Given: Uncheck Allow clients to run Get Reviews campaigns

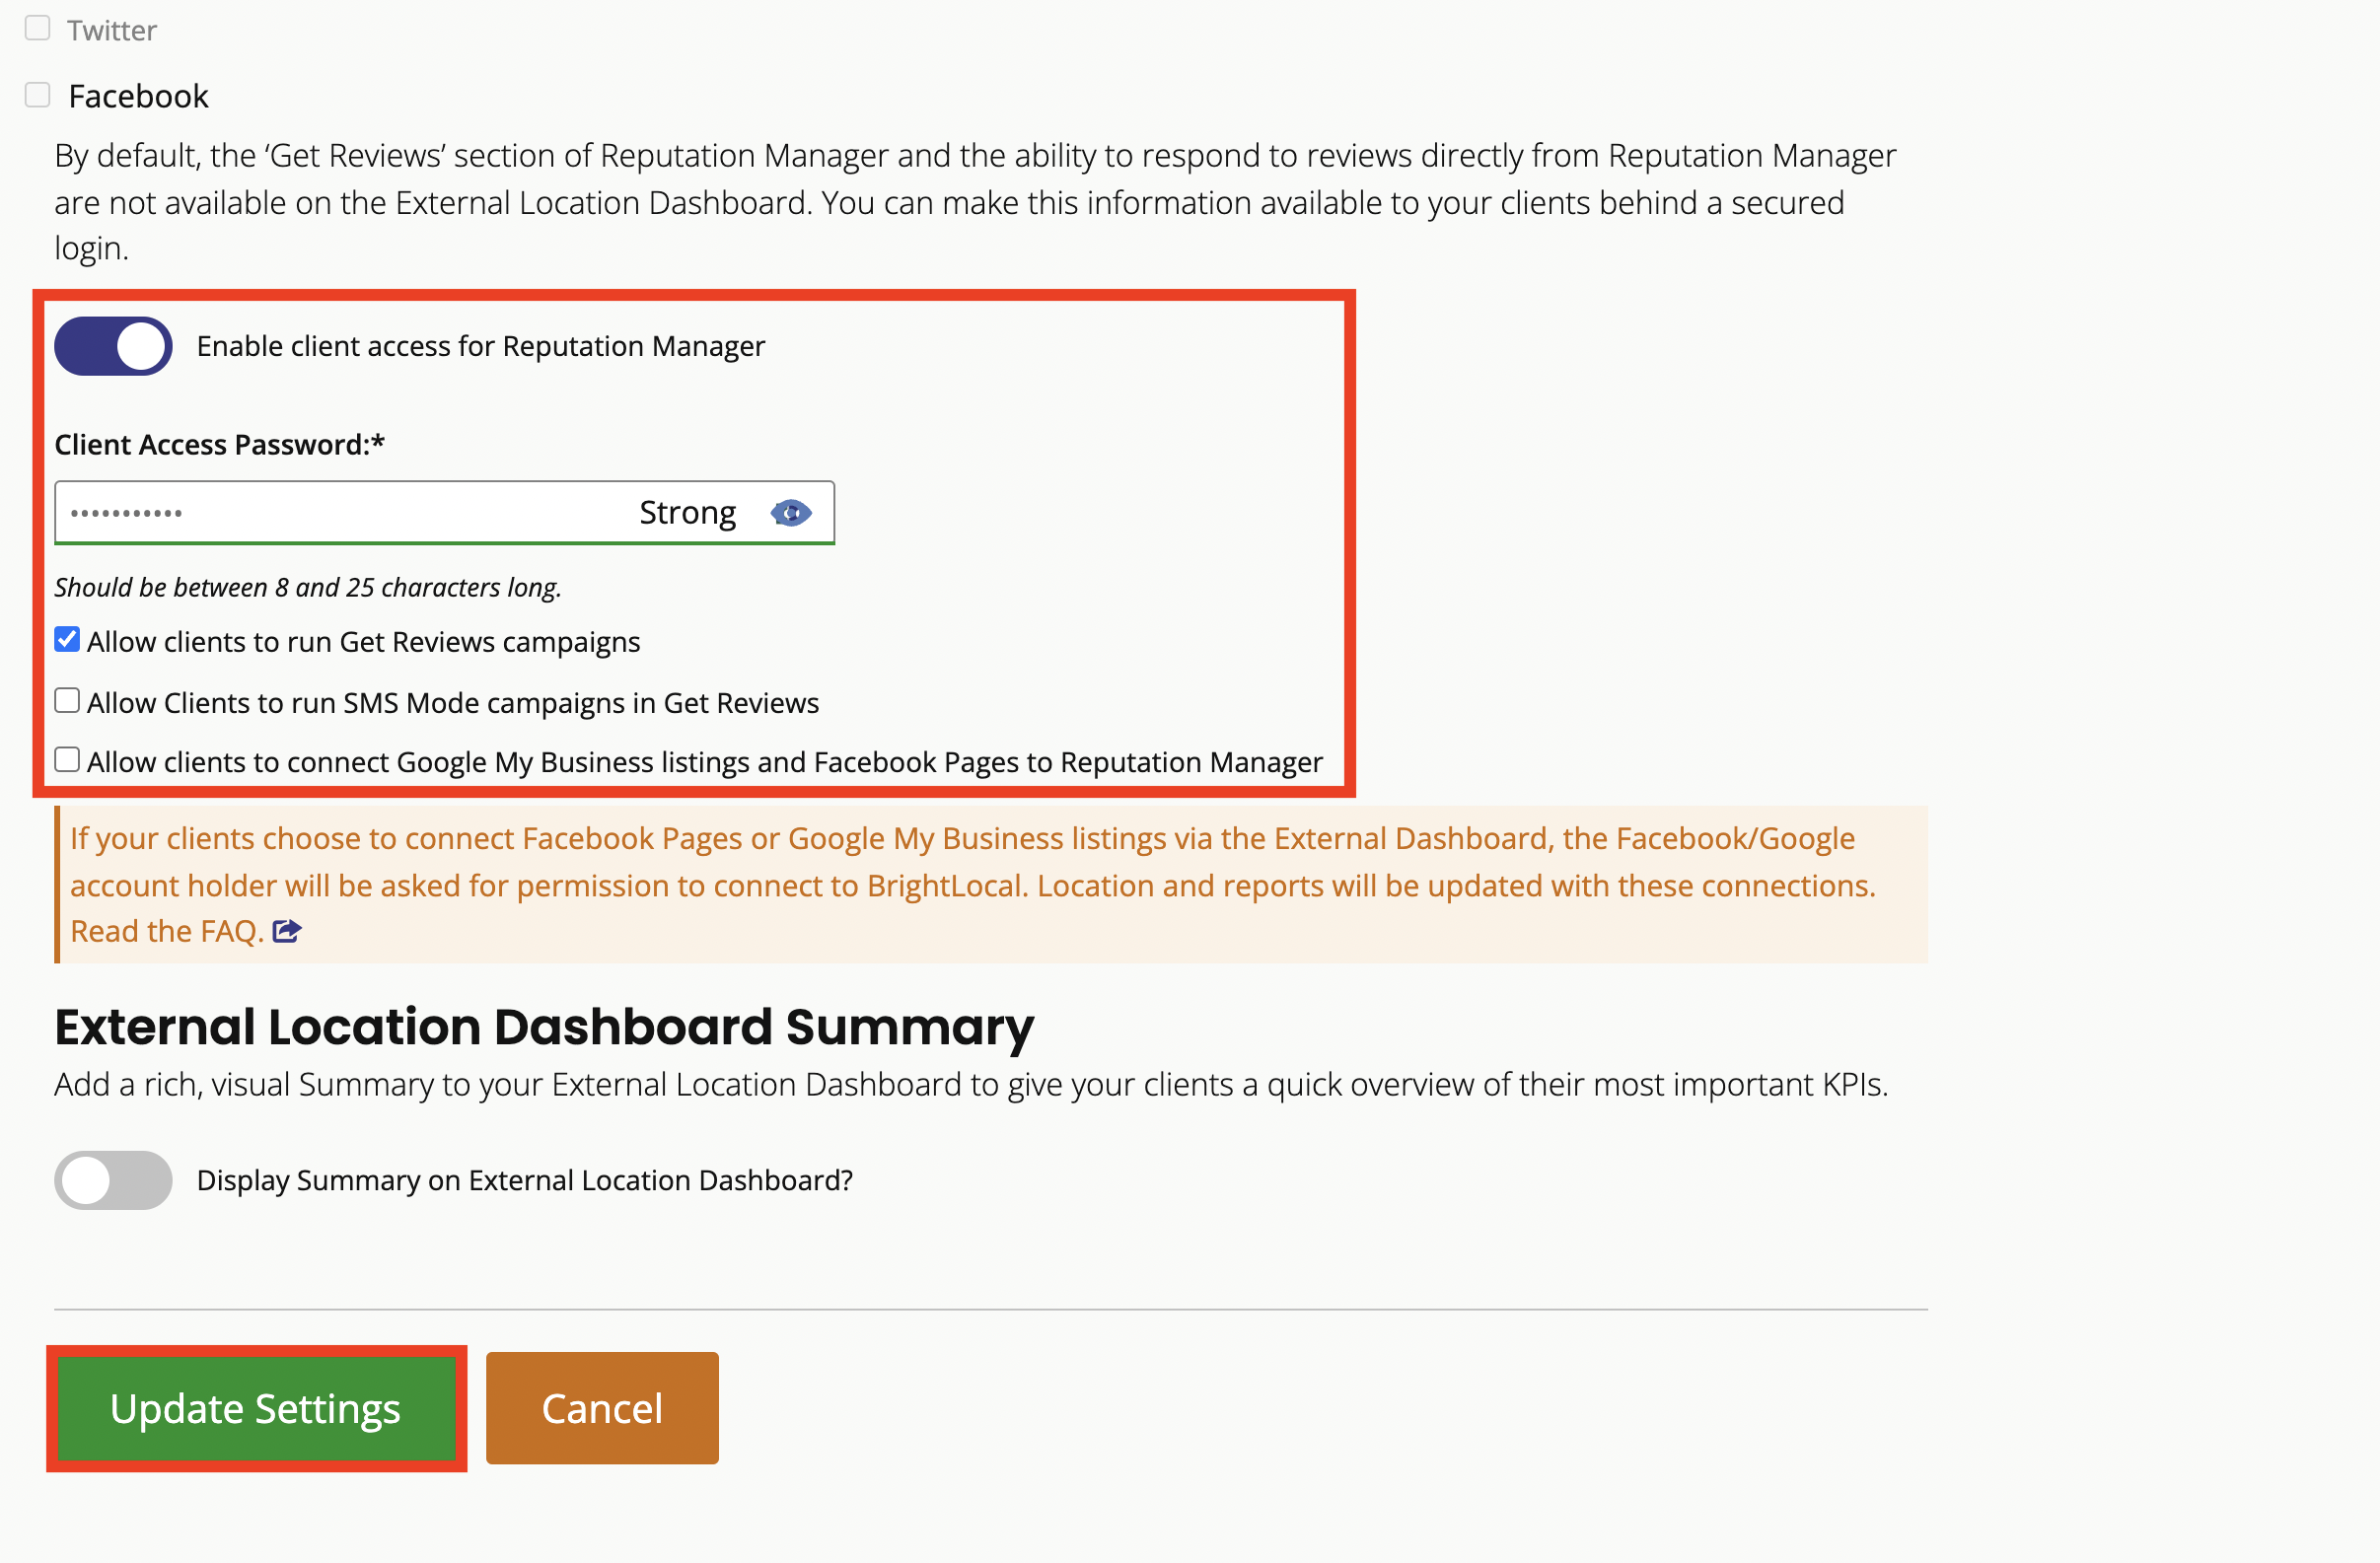Looking at the screenshot, I should point(67,640).
